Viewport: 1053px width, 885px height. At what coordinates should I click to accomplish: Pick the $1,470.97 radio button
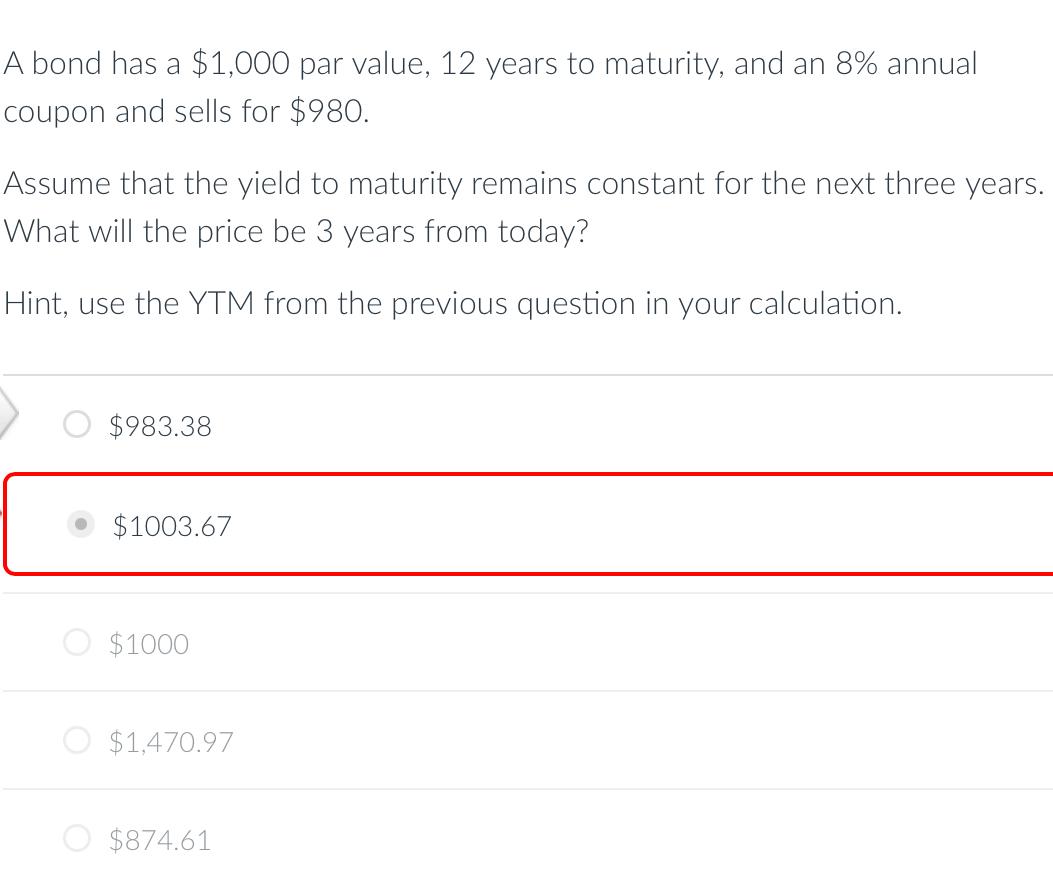pyautogui.click(x=77, y=740)
